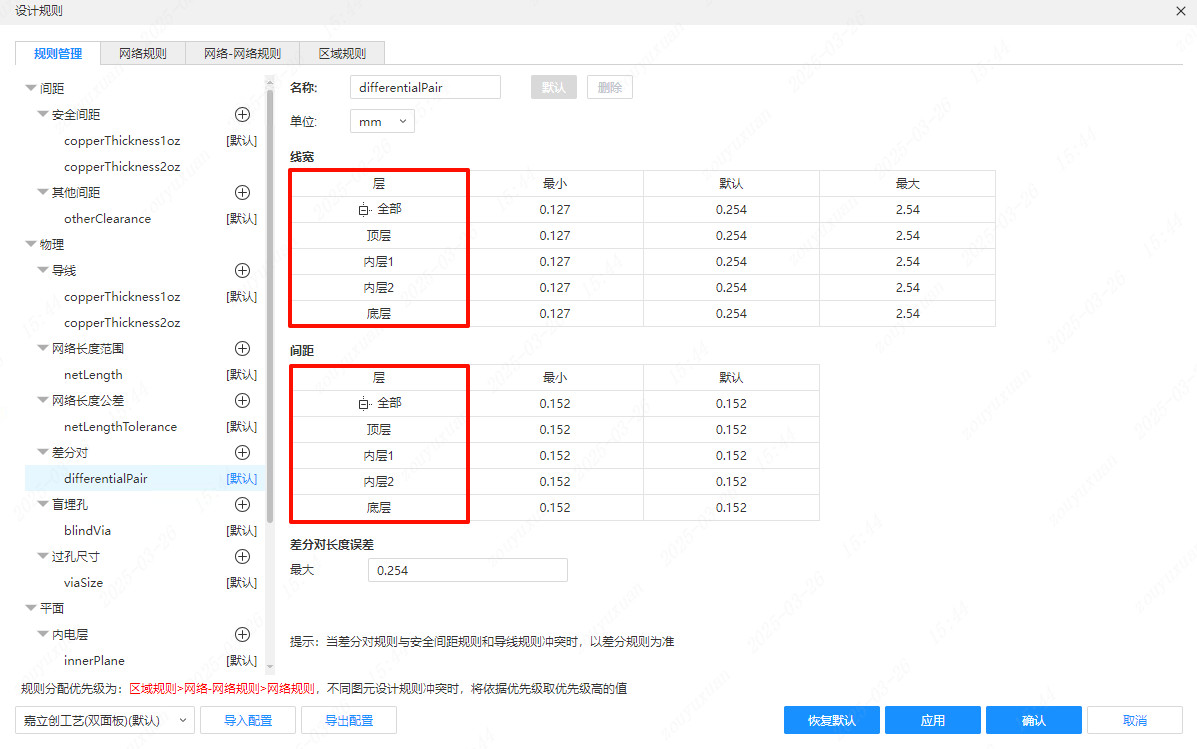Viewport: 1197px width, 749px height.
Task: Click the plus icon beside 其他间距
Action: coord(242,192)
